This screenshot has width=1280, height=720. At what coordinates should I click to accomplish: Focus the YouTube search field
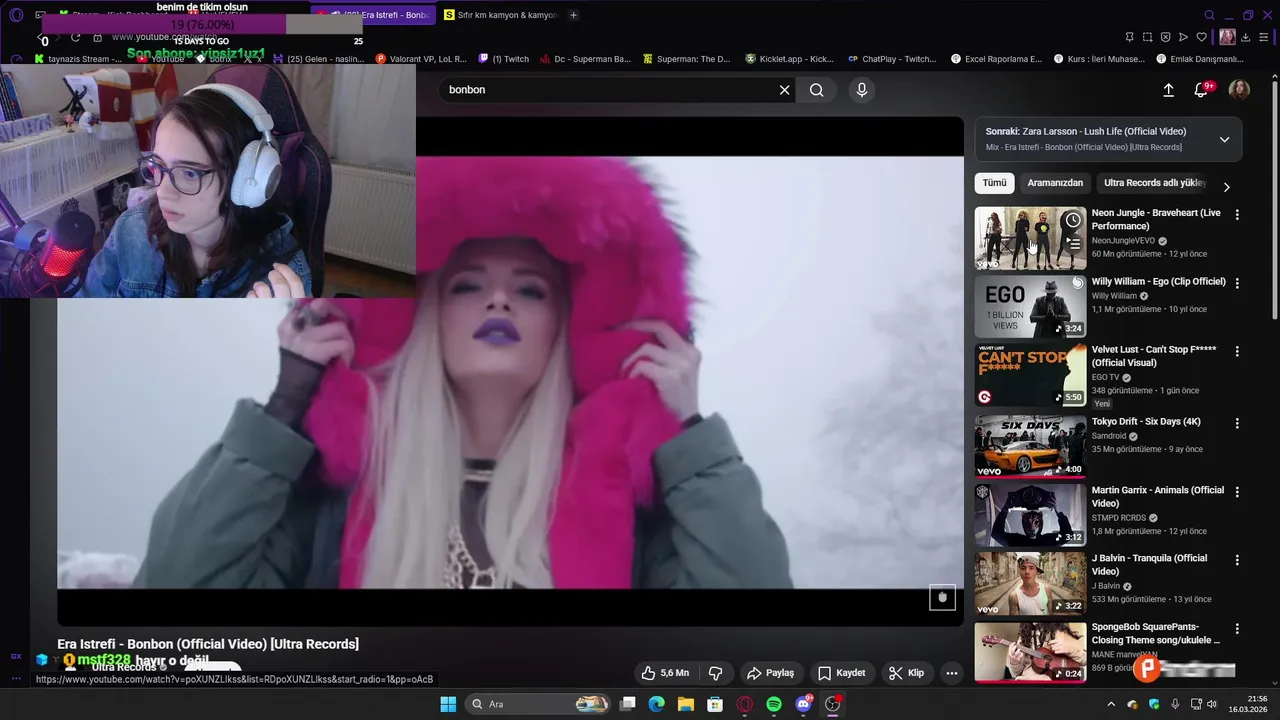[610, 90]
